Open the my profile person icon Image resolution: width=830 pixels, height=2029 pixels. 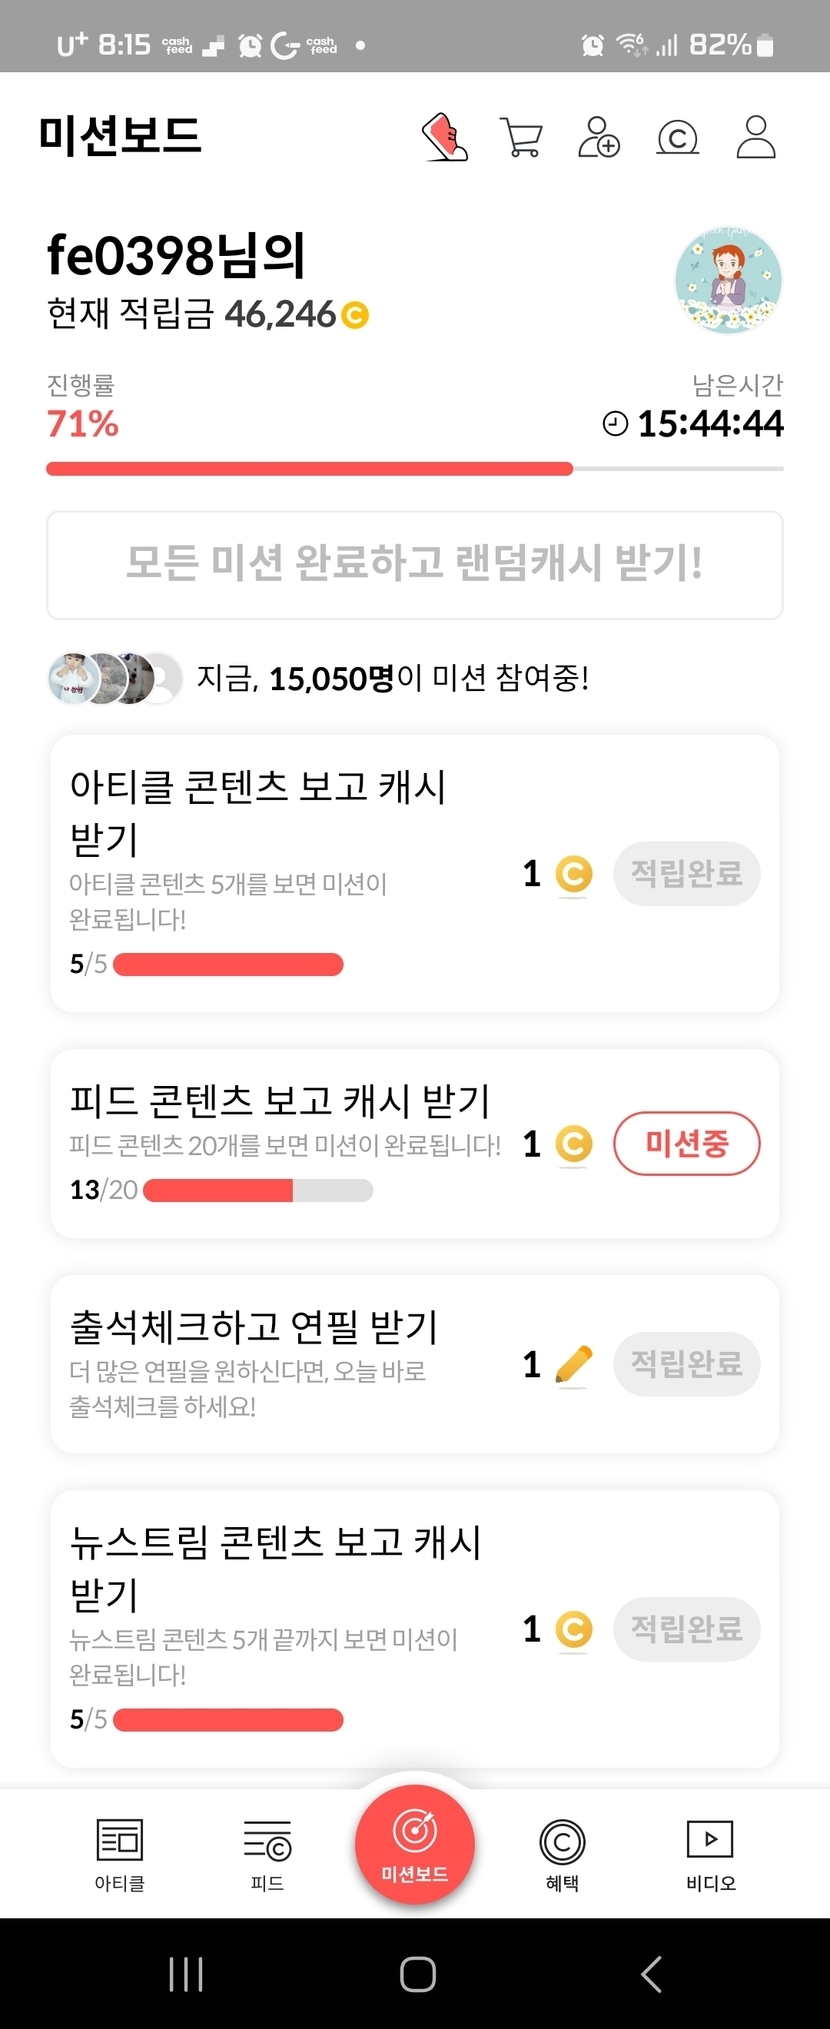pos(756,137)
